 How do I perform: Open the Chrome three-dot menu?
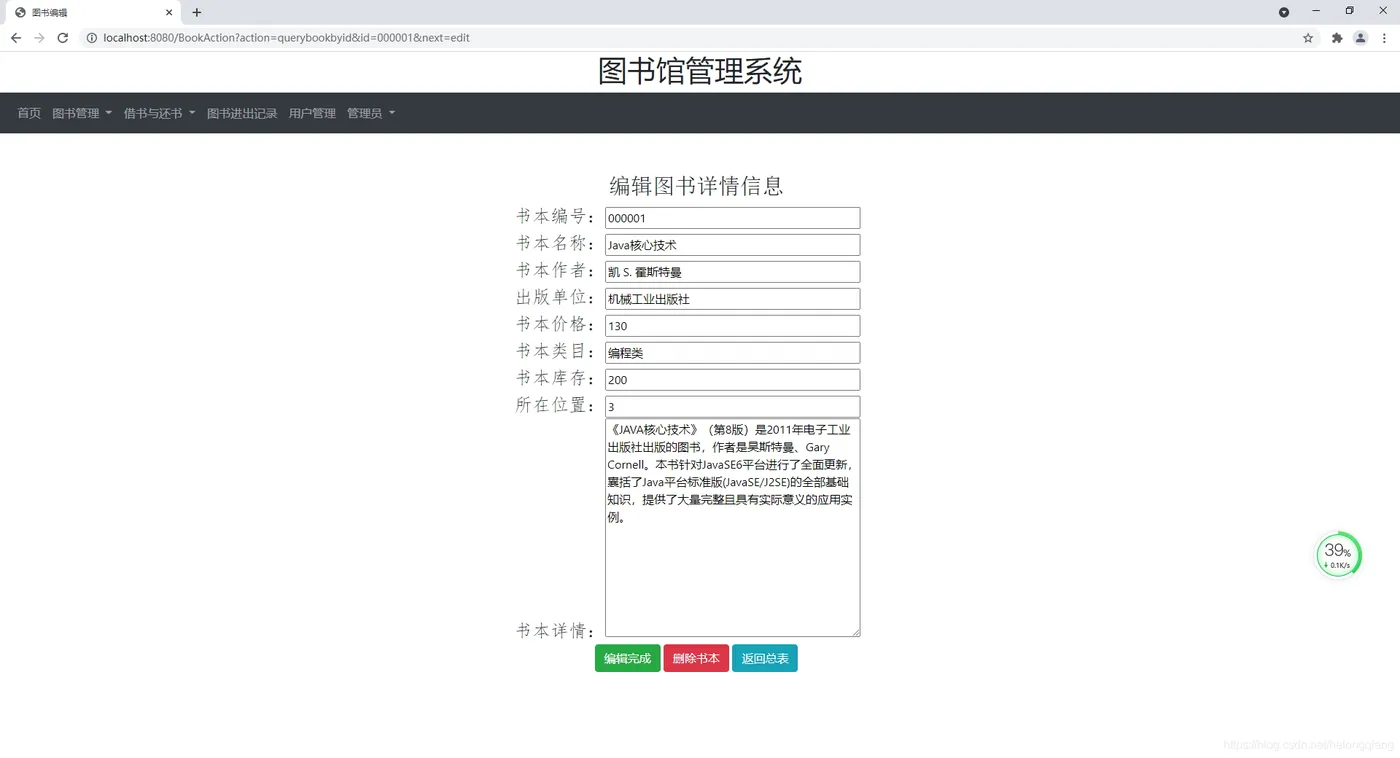(1384, 38)
